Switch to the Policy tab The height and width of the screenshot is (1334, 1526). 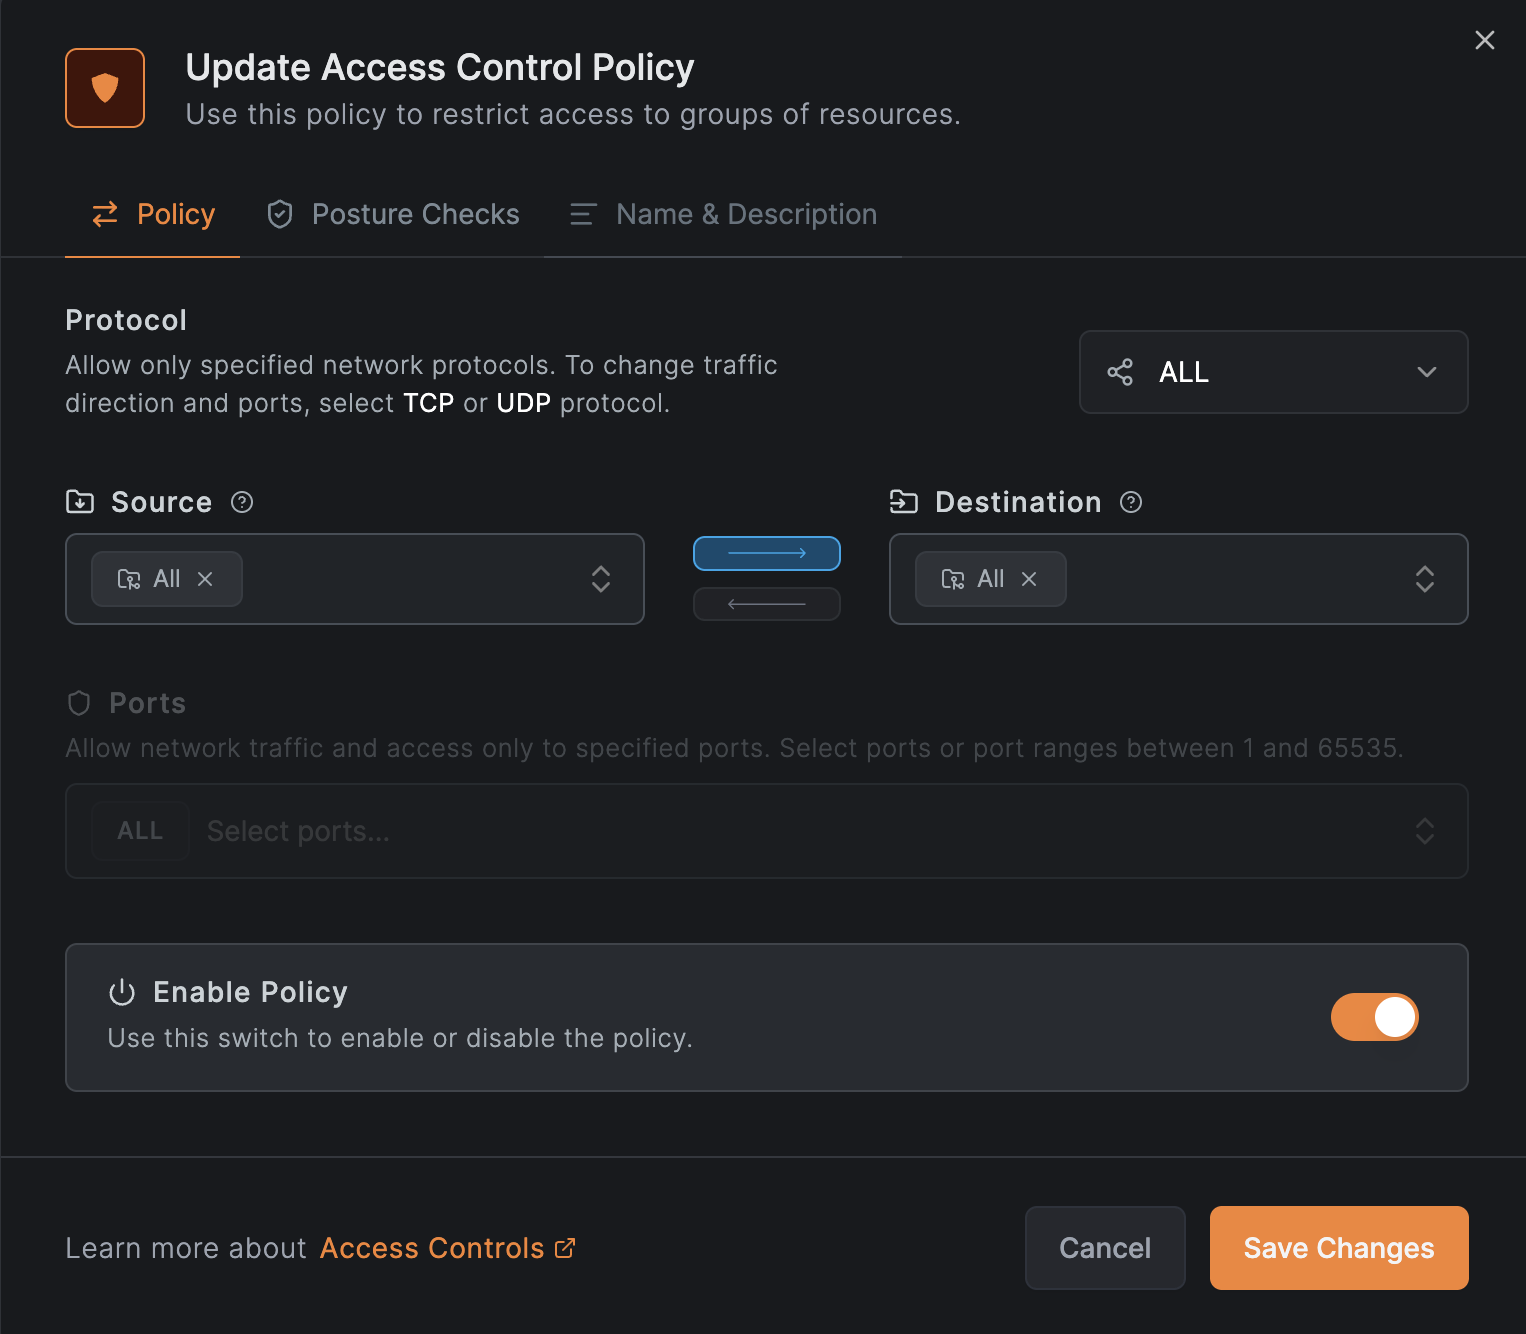[152, 214]
